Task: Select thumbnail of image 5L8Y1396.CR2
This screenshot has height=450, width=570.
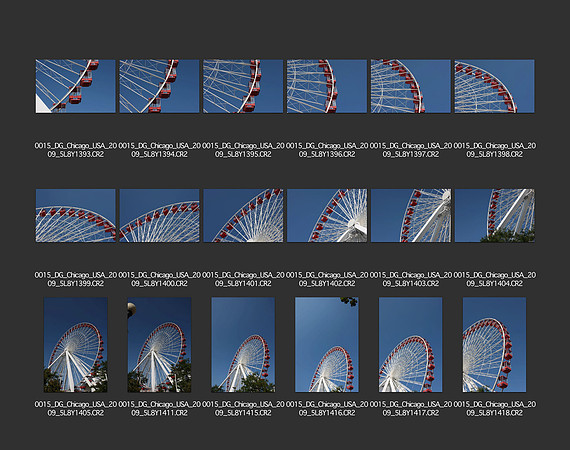Action: click(x=327, y=86)
